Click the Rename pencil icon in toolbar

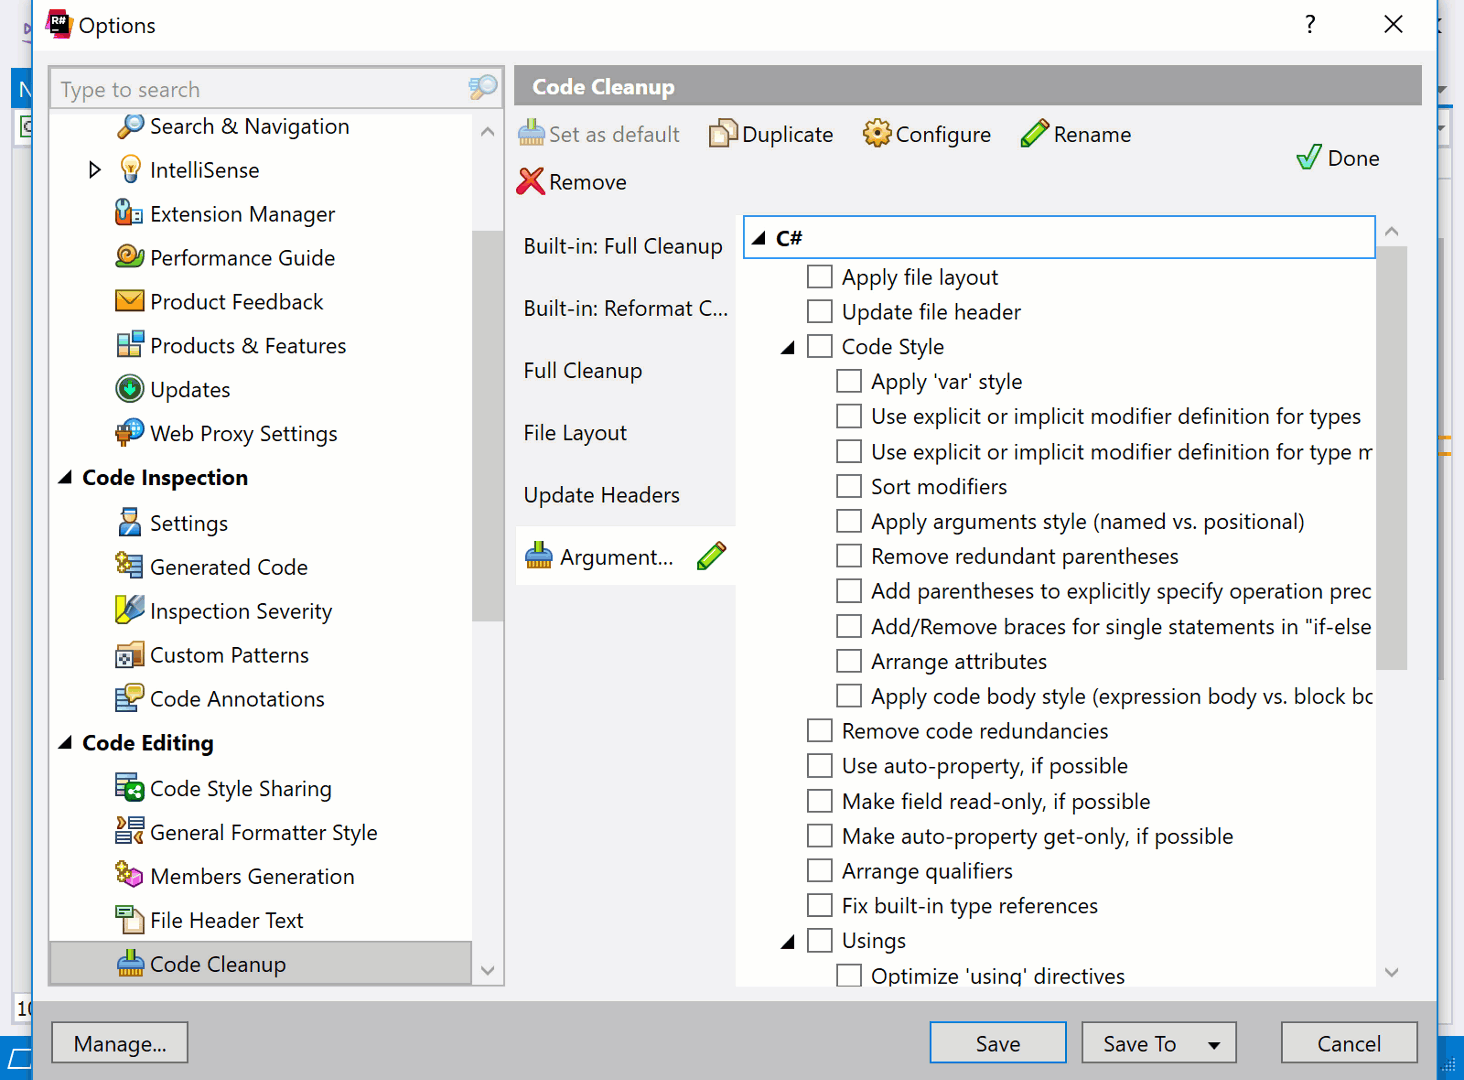(x=1034, y=134)
